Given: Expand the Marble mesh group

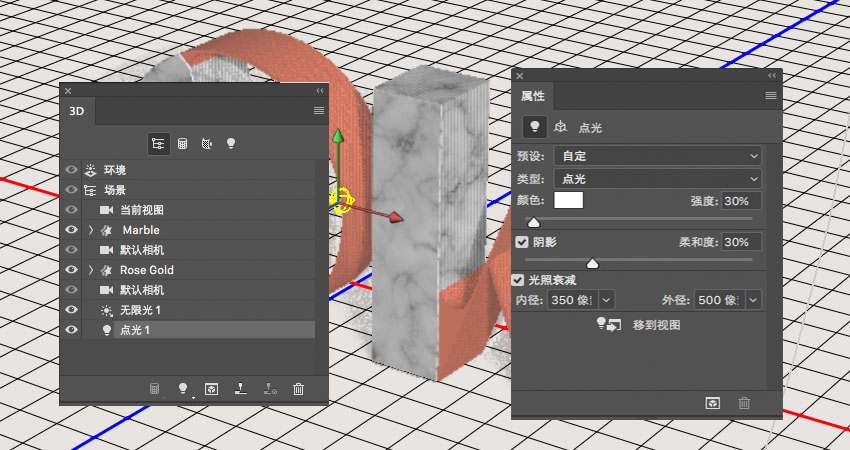Looking at the screenshot, I should [x=91, y=230].
